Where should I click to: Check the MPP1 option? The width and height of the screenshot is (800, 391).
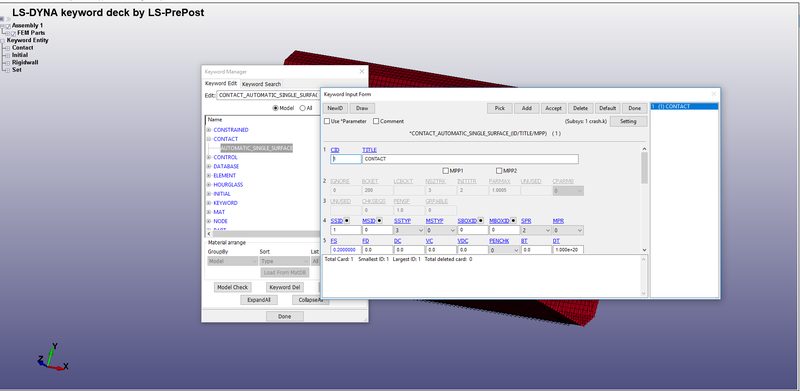pos(445,171)
